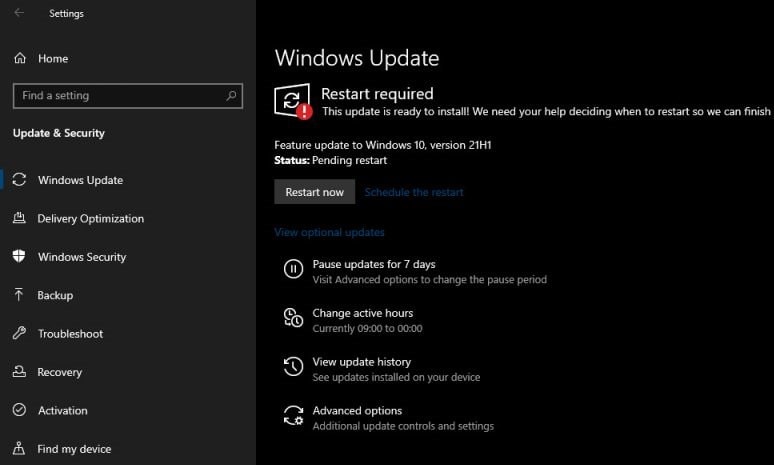Go to Home in sidebar

(x=53, y=58)
